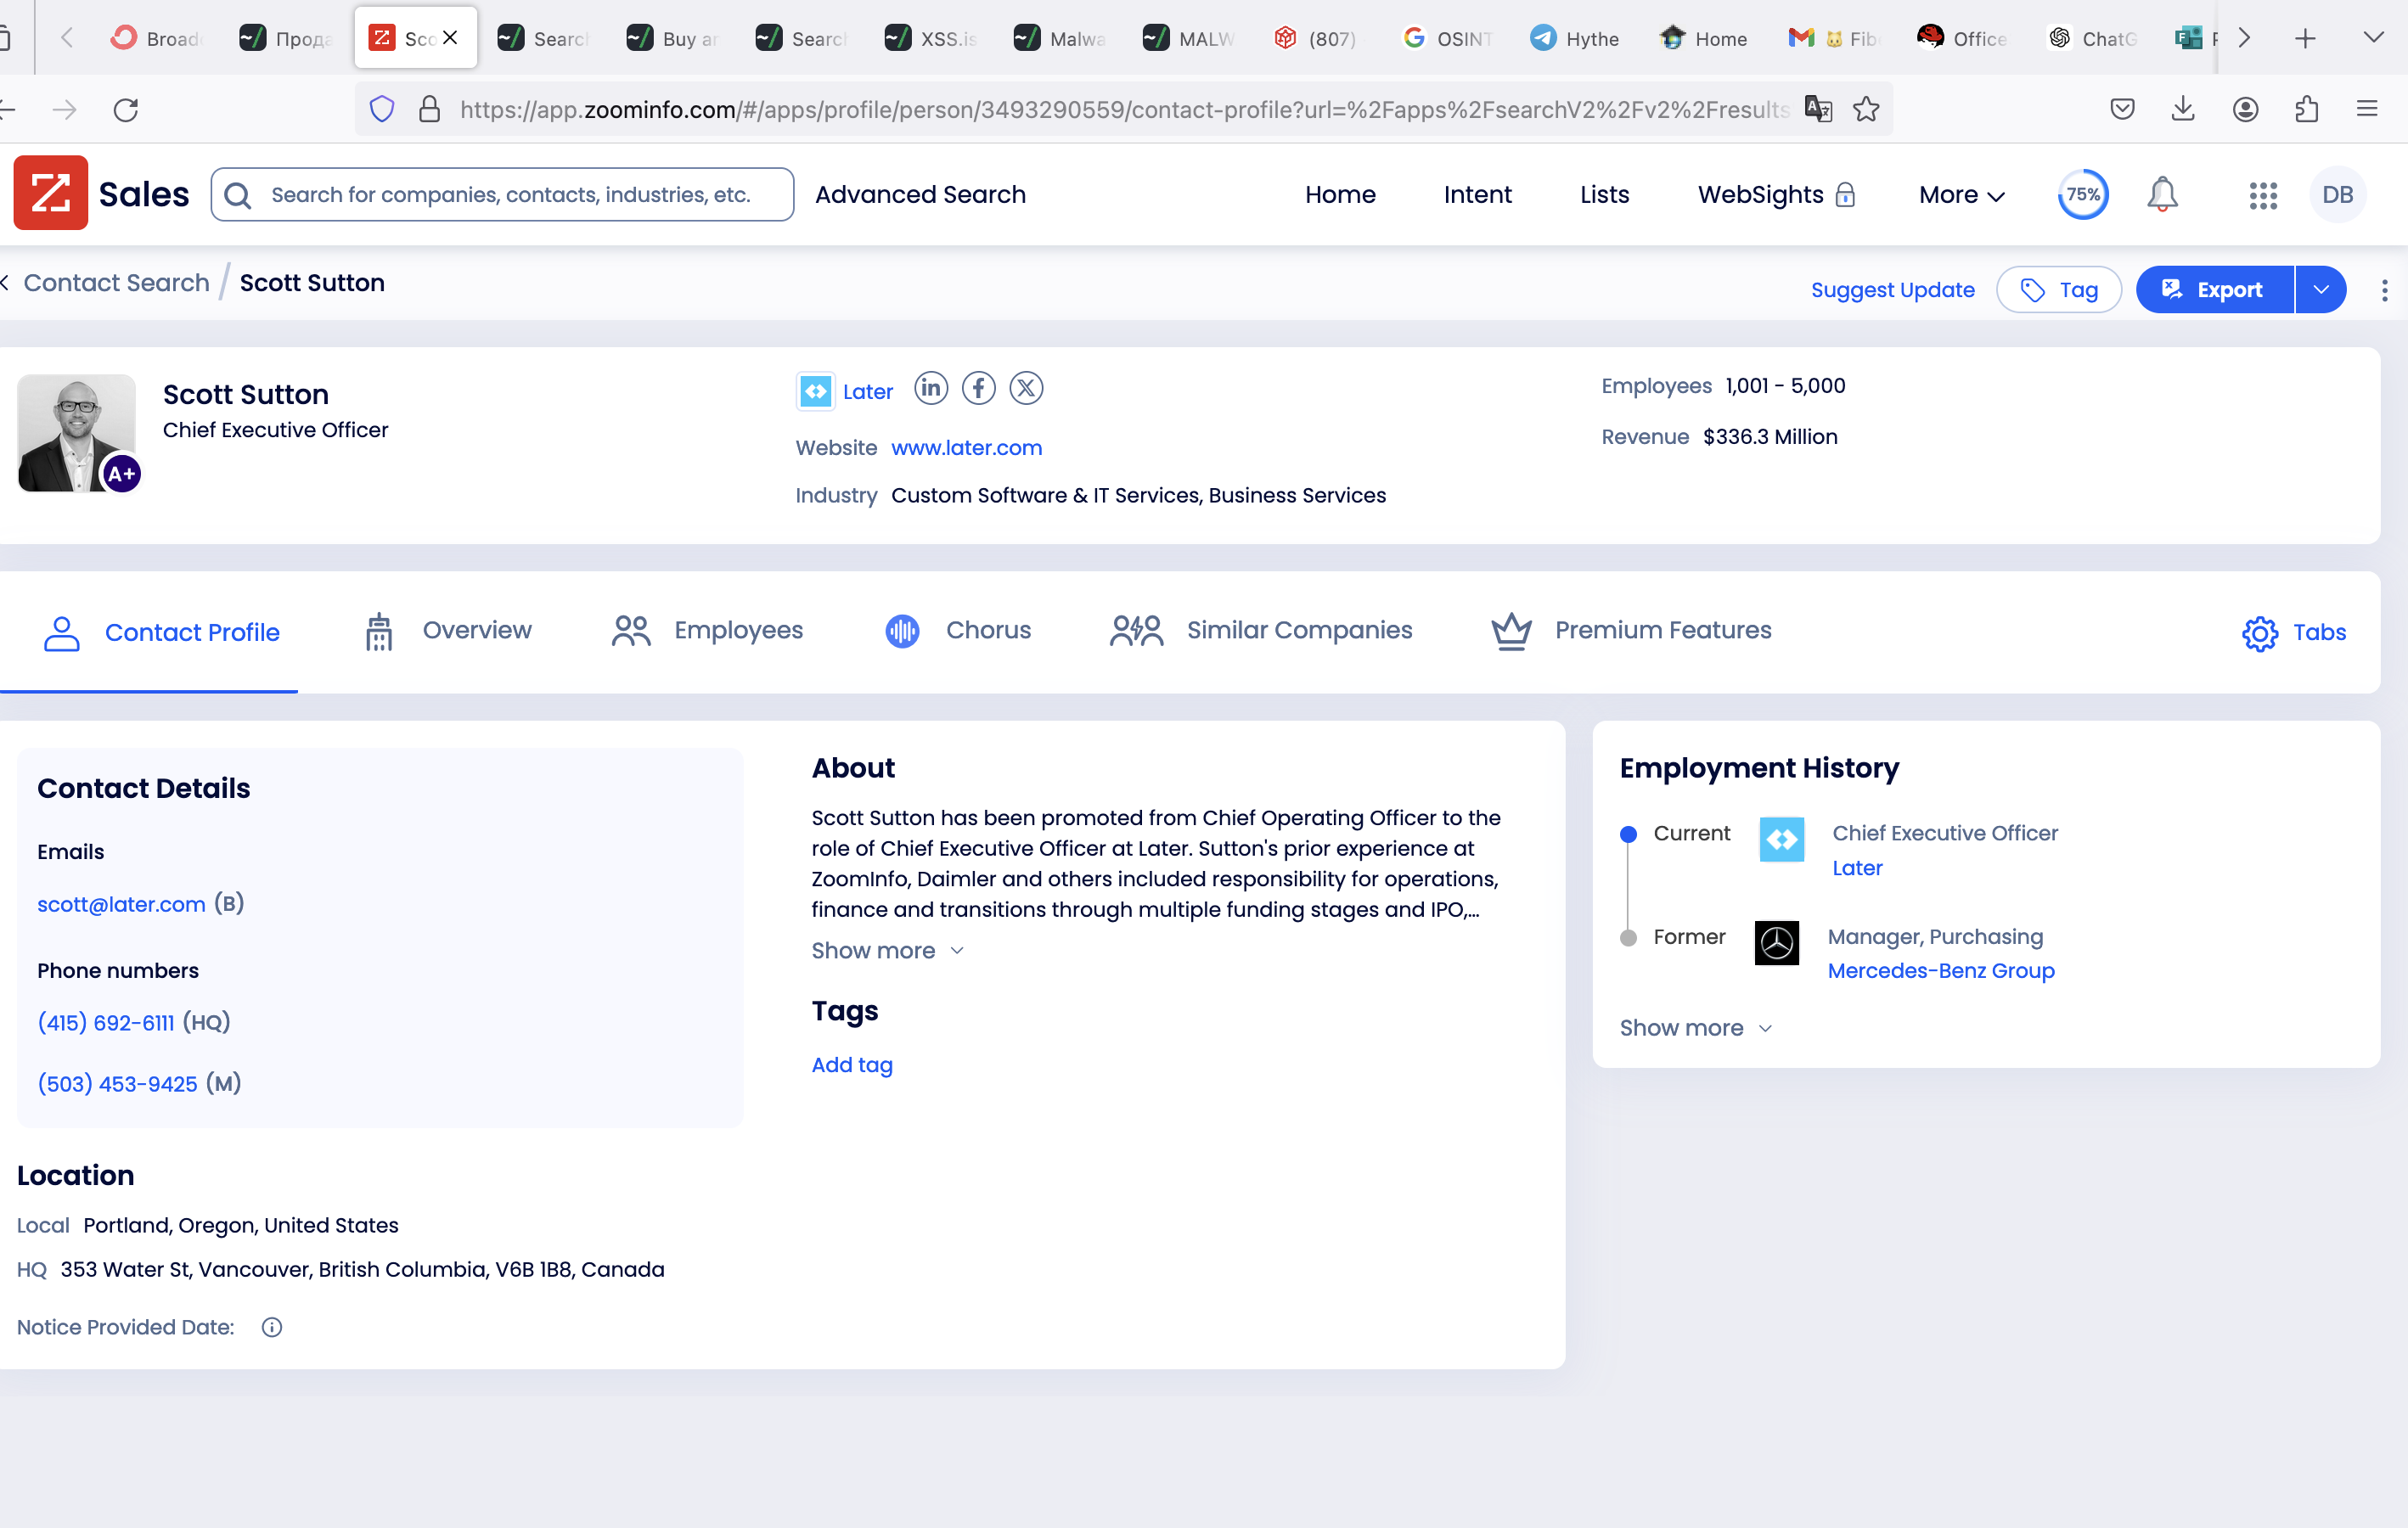Image resolution: width=2408 pixels, height=1528 pixels.
Task: Expand the Export dropdown arrow
Action: [2320, 290]
